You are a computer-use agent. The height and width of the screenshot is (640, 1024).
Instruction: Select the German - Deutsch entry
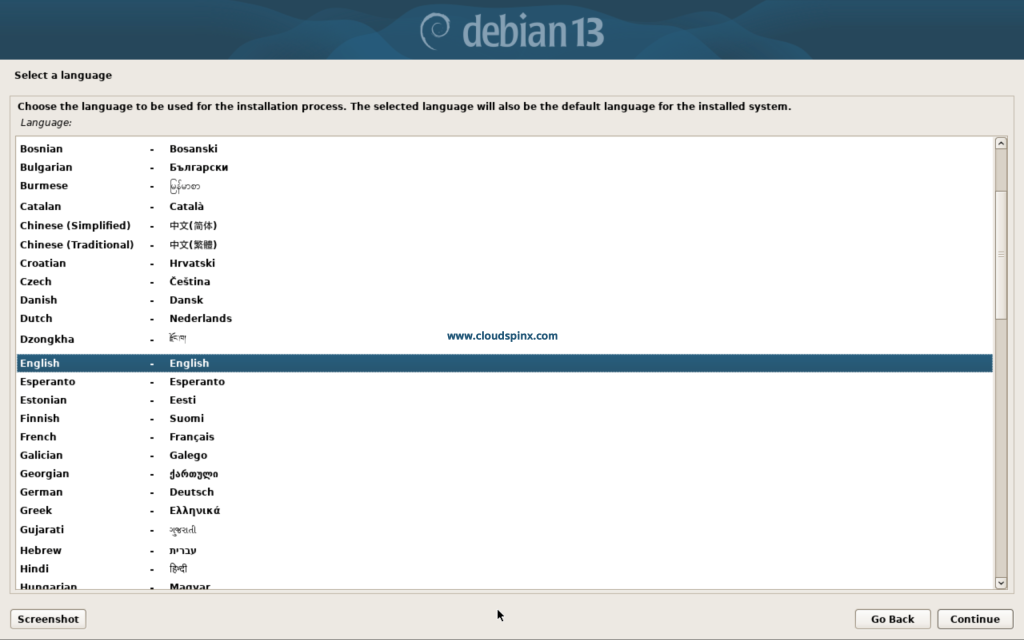(100, 492)
